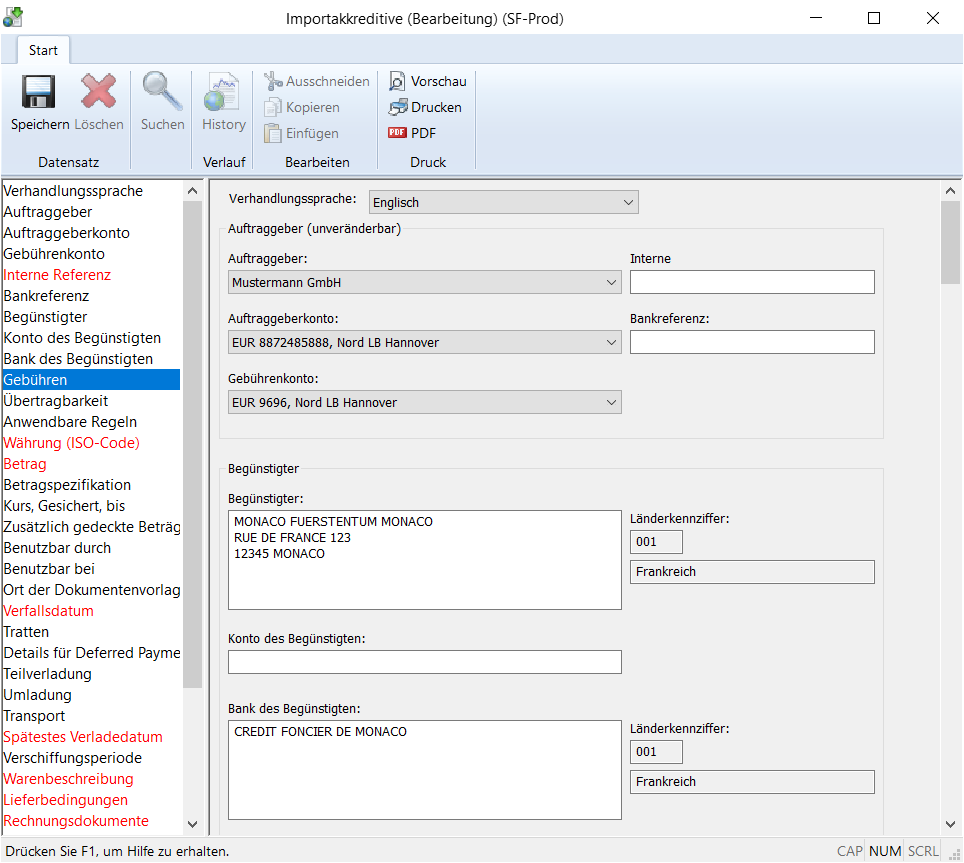Export using the PDF icon

pyautogui.click(x=398, y=133)
